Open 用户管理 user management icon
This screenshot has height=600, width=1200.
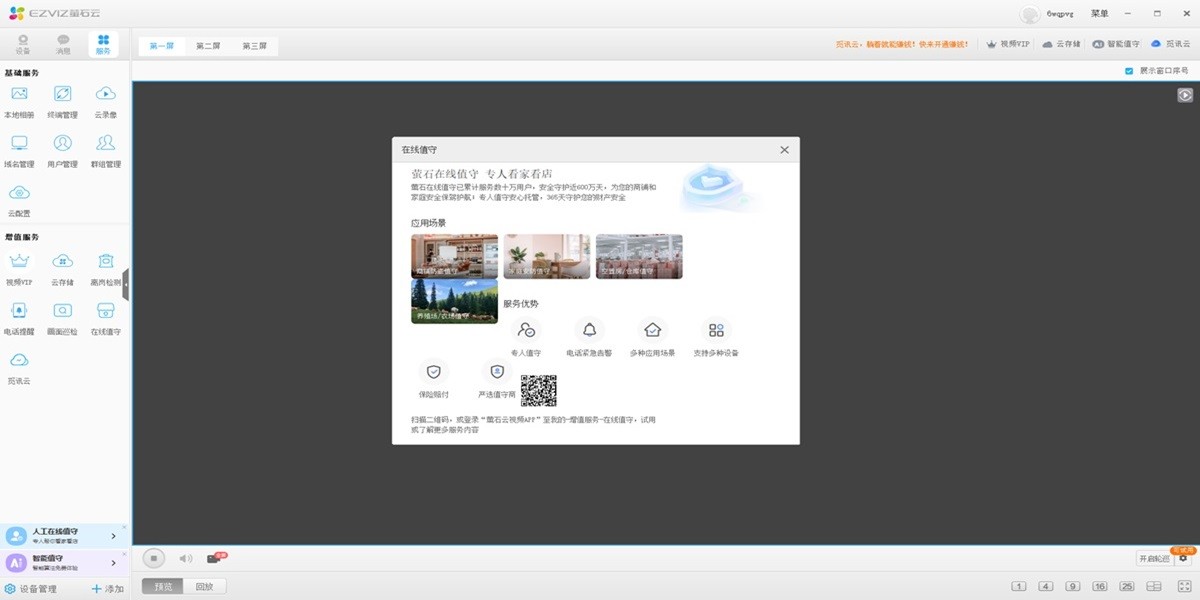[62, 148]
